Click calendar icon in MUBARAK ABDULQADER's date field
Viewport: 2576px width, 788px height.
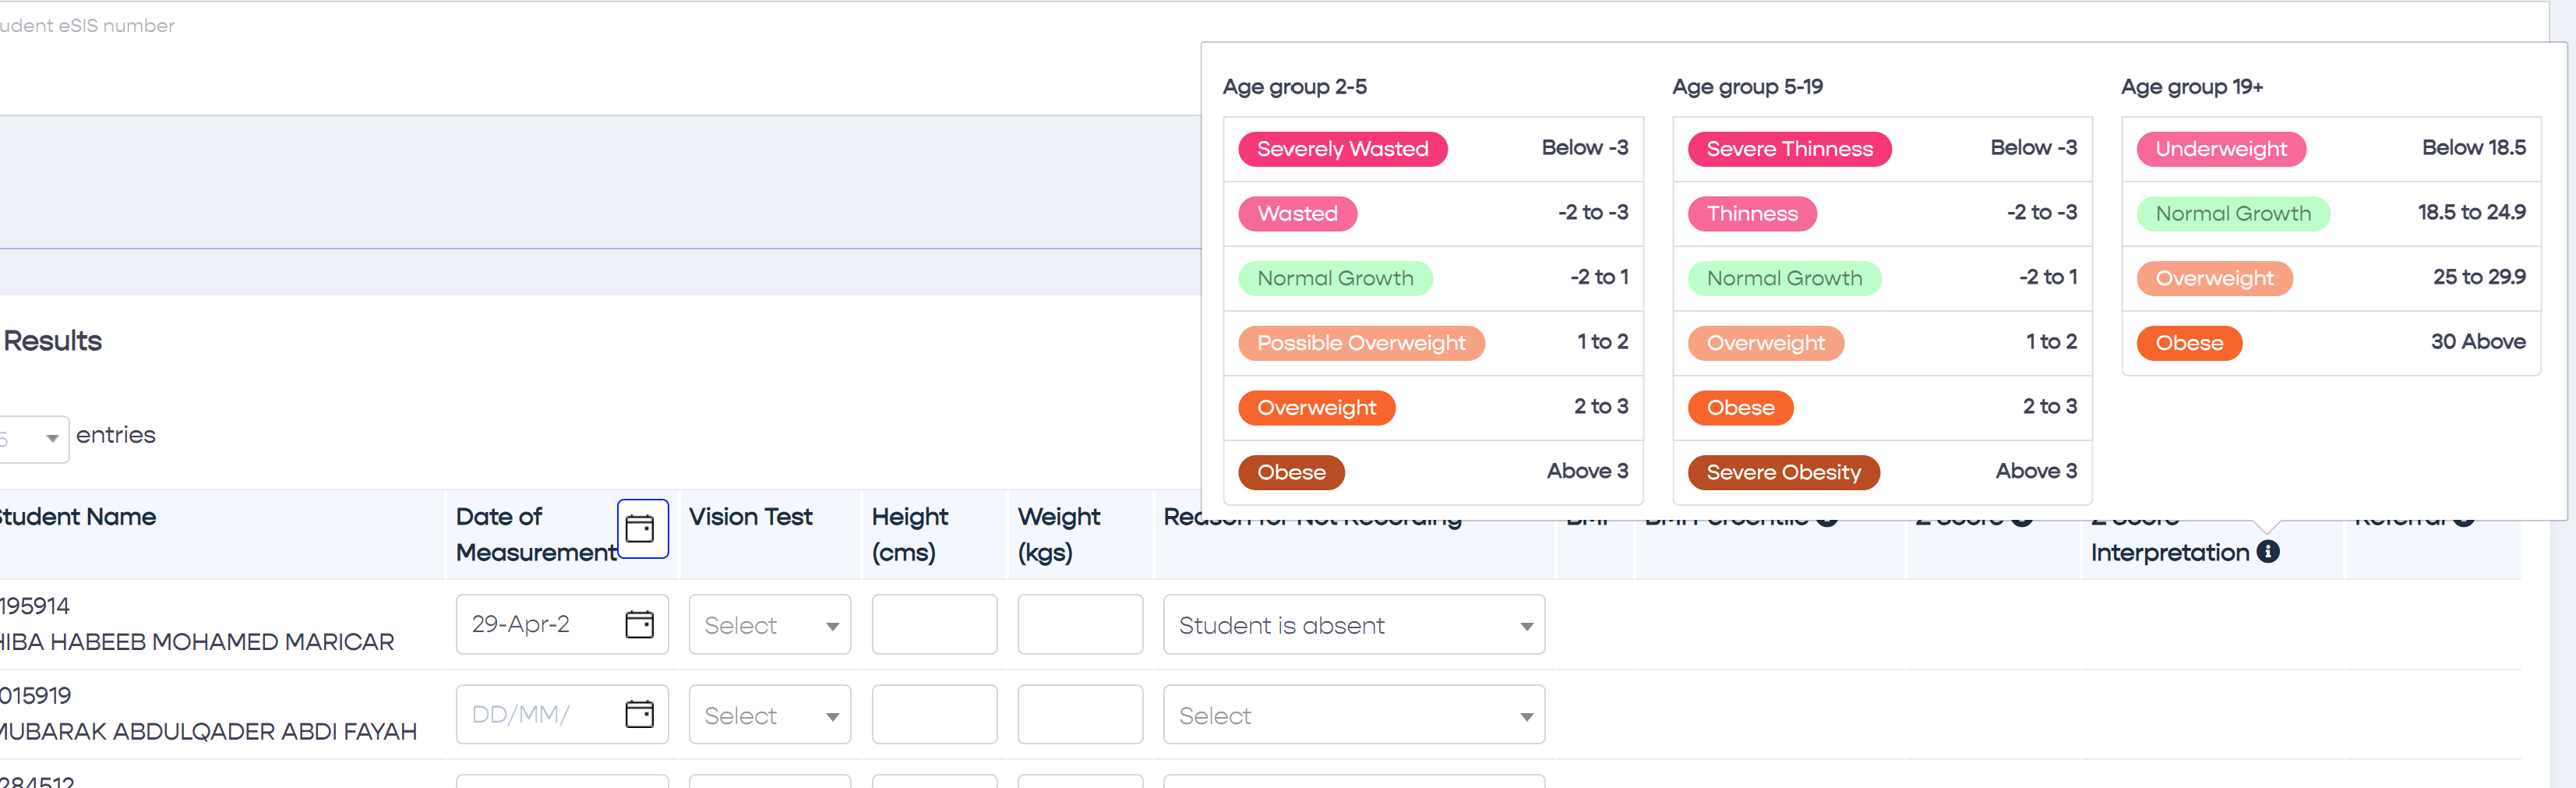click(x=639, y=714)
